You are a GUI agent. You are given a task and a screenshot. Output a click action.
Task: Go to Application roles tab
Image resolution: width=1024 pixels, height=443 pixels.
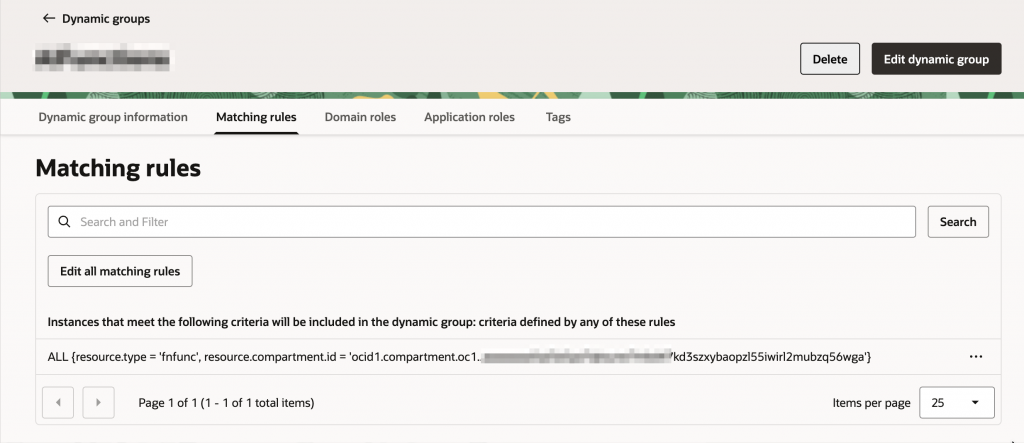pyautogui.click(x=469, y=117)
